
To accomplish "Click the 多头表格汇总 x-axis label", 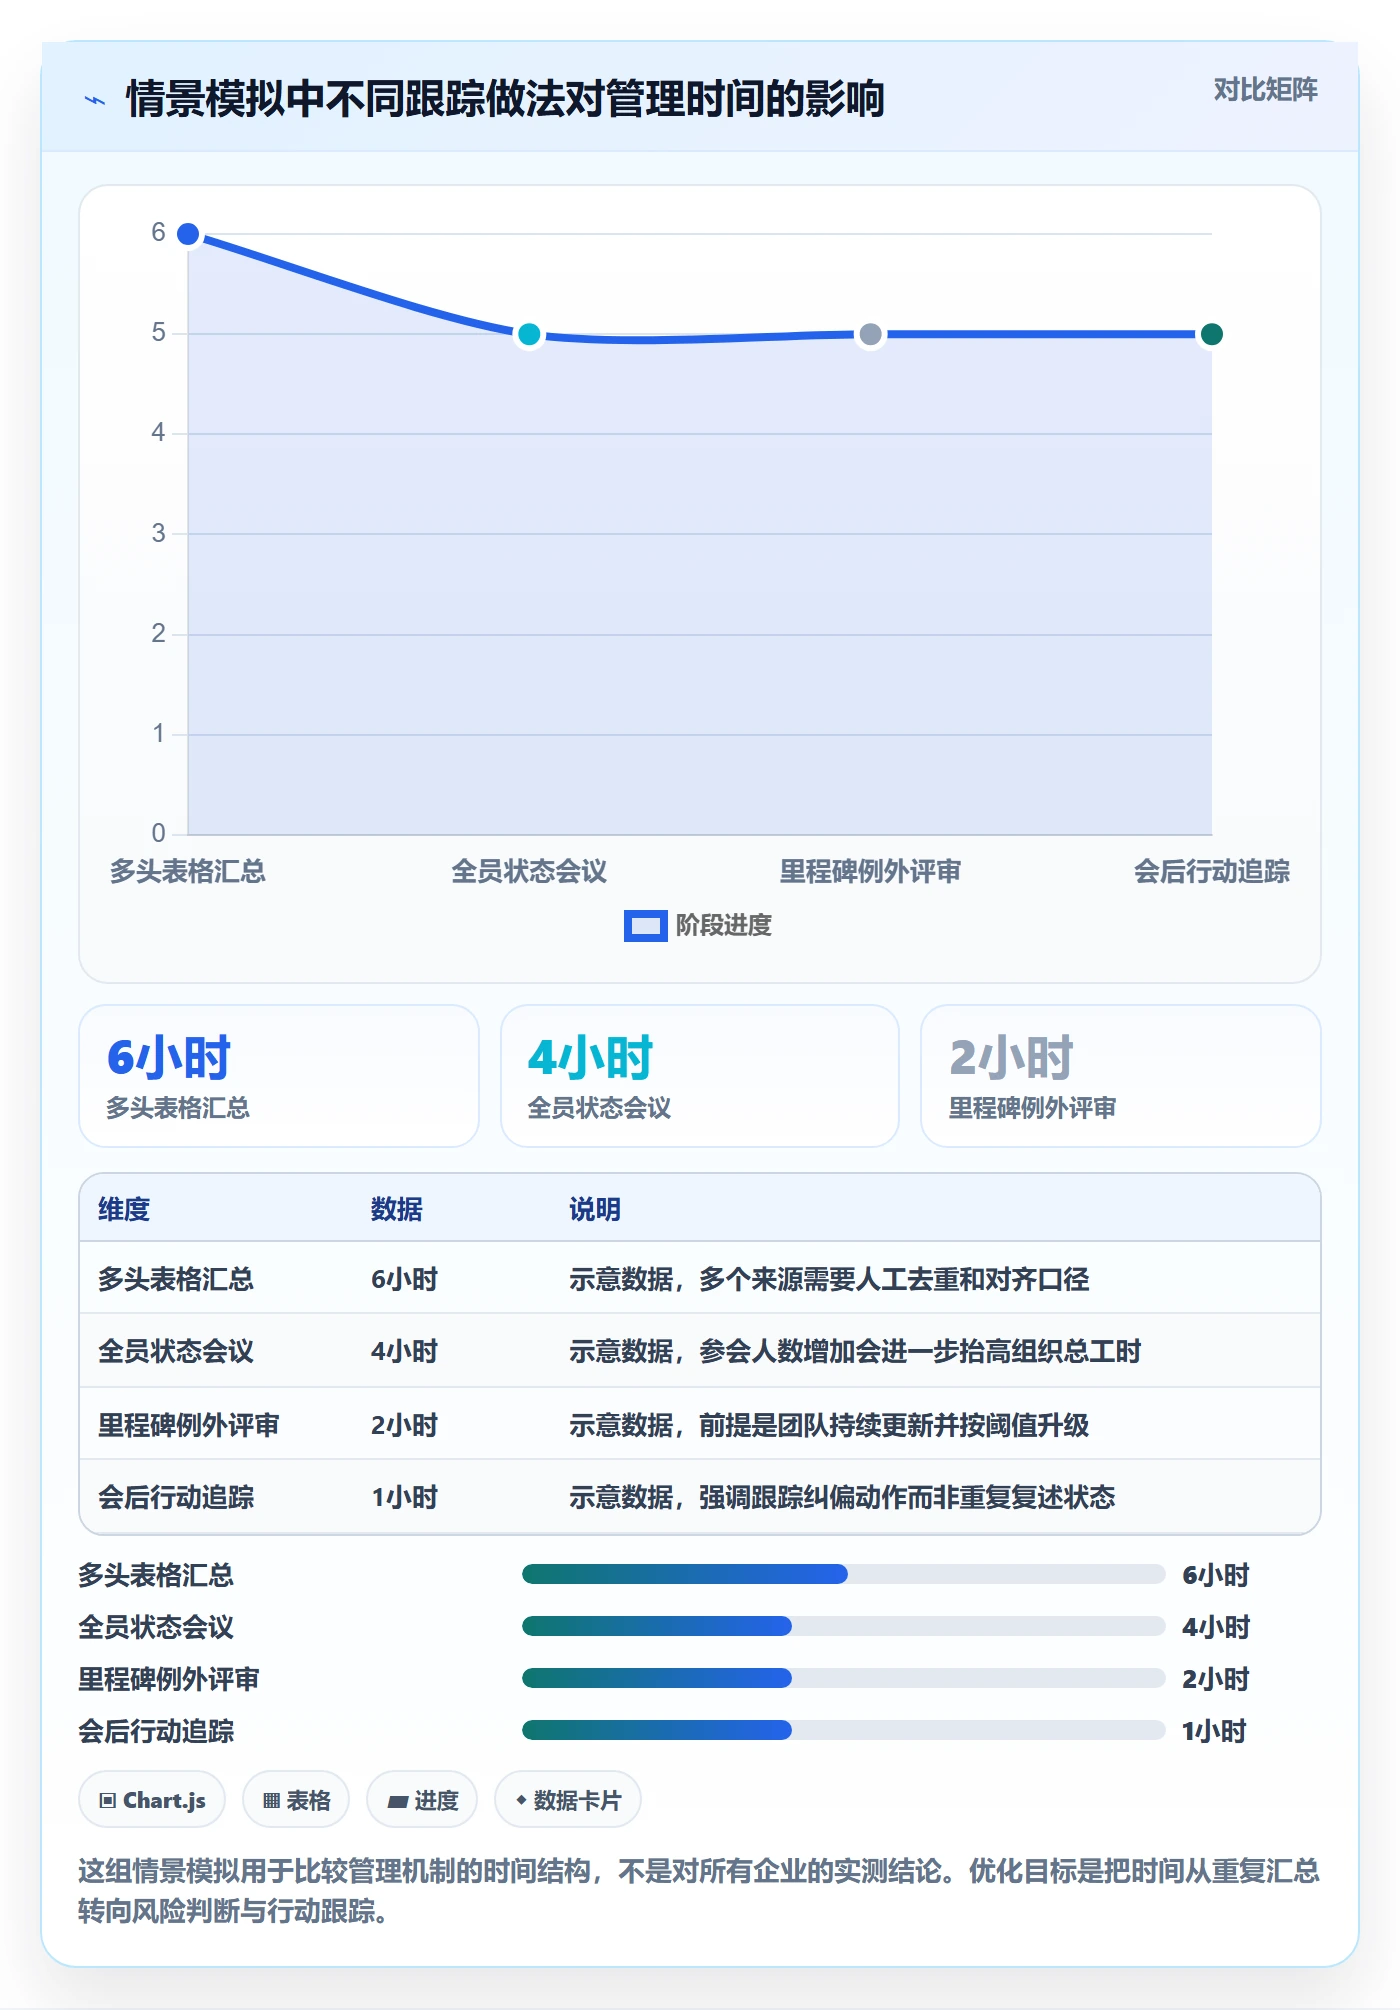I will (188, 872).
